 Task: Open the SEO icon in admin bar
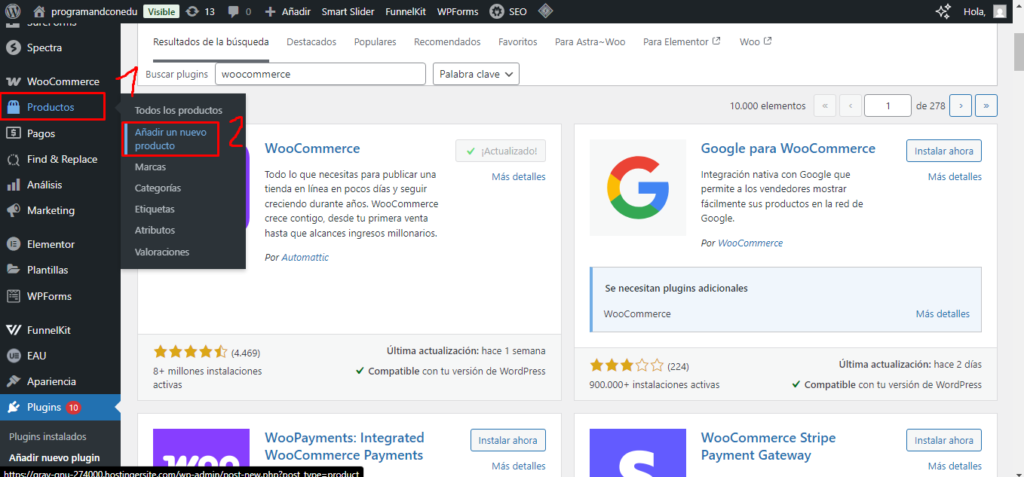496,12
